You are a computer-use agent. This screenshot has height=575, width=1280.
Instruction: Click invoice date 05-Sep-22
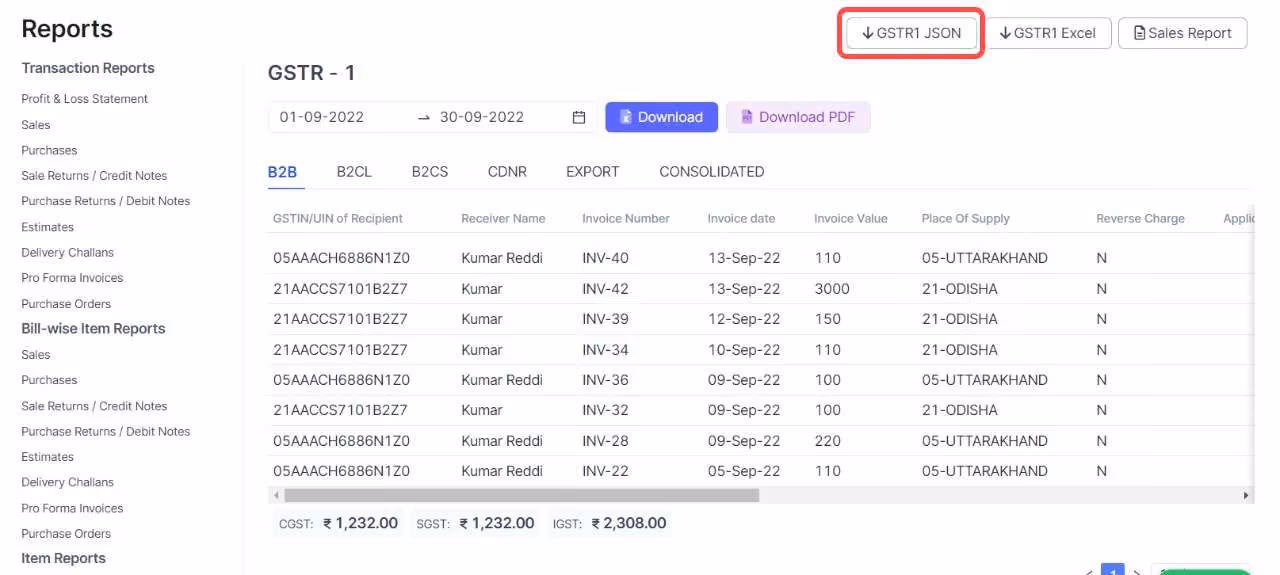744,471
